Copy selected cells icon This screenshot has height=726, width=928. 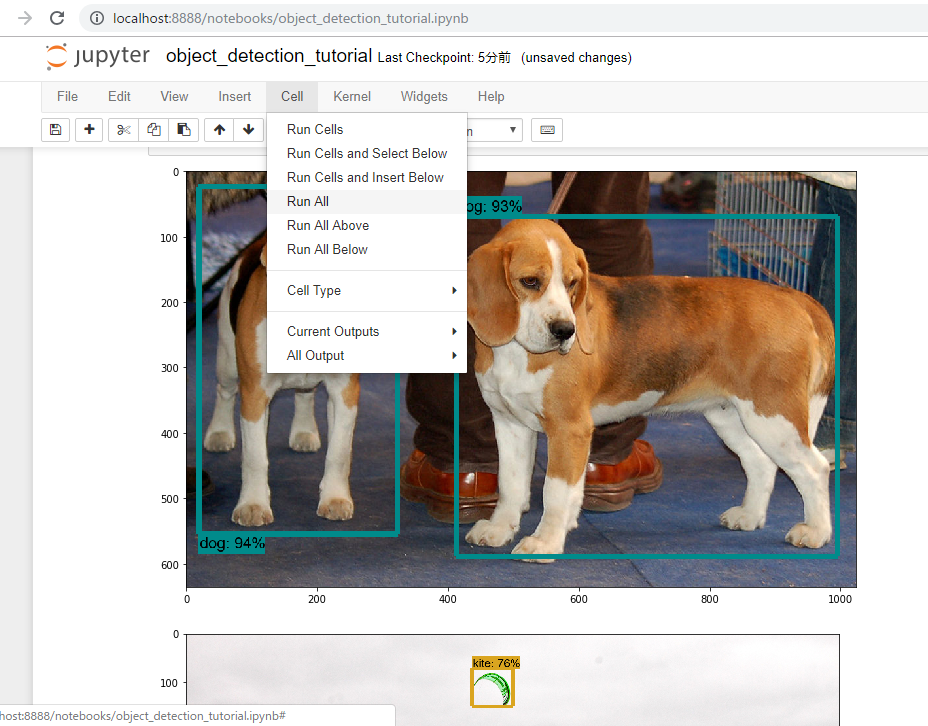tap(153, 129)
